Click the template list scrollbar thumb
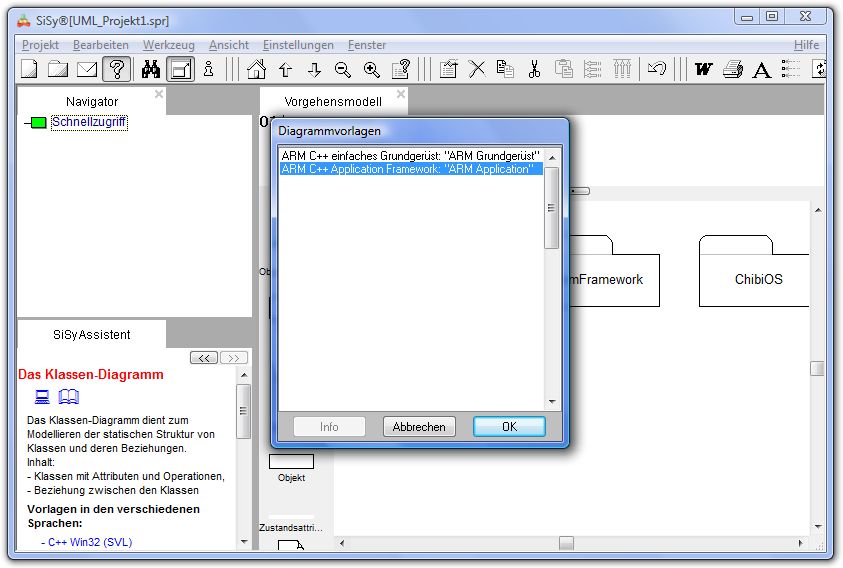 pos(552,208)
